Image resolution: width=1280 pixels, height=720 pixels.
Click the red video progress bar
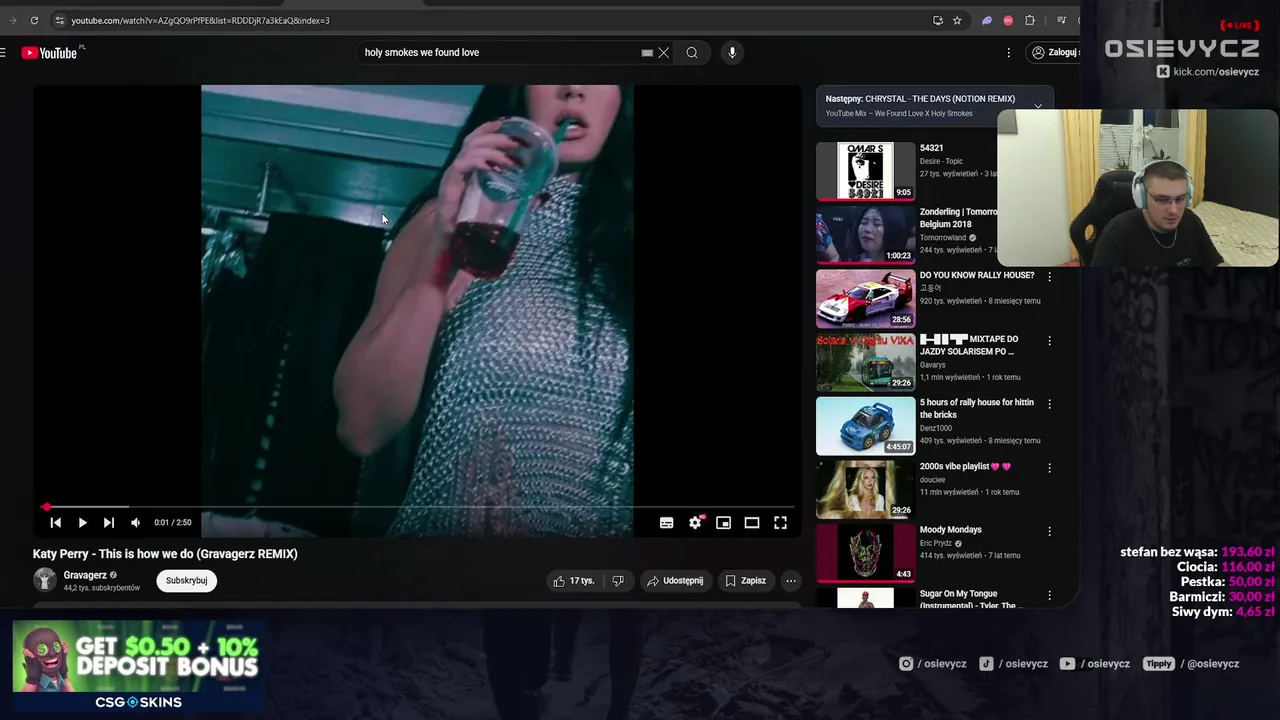418,507
